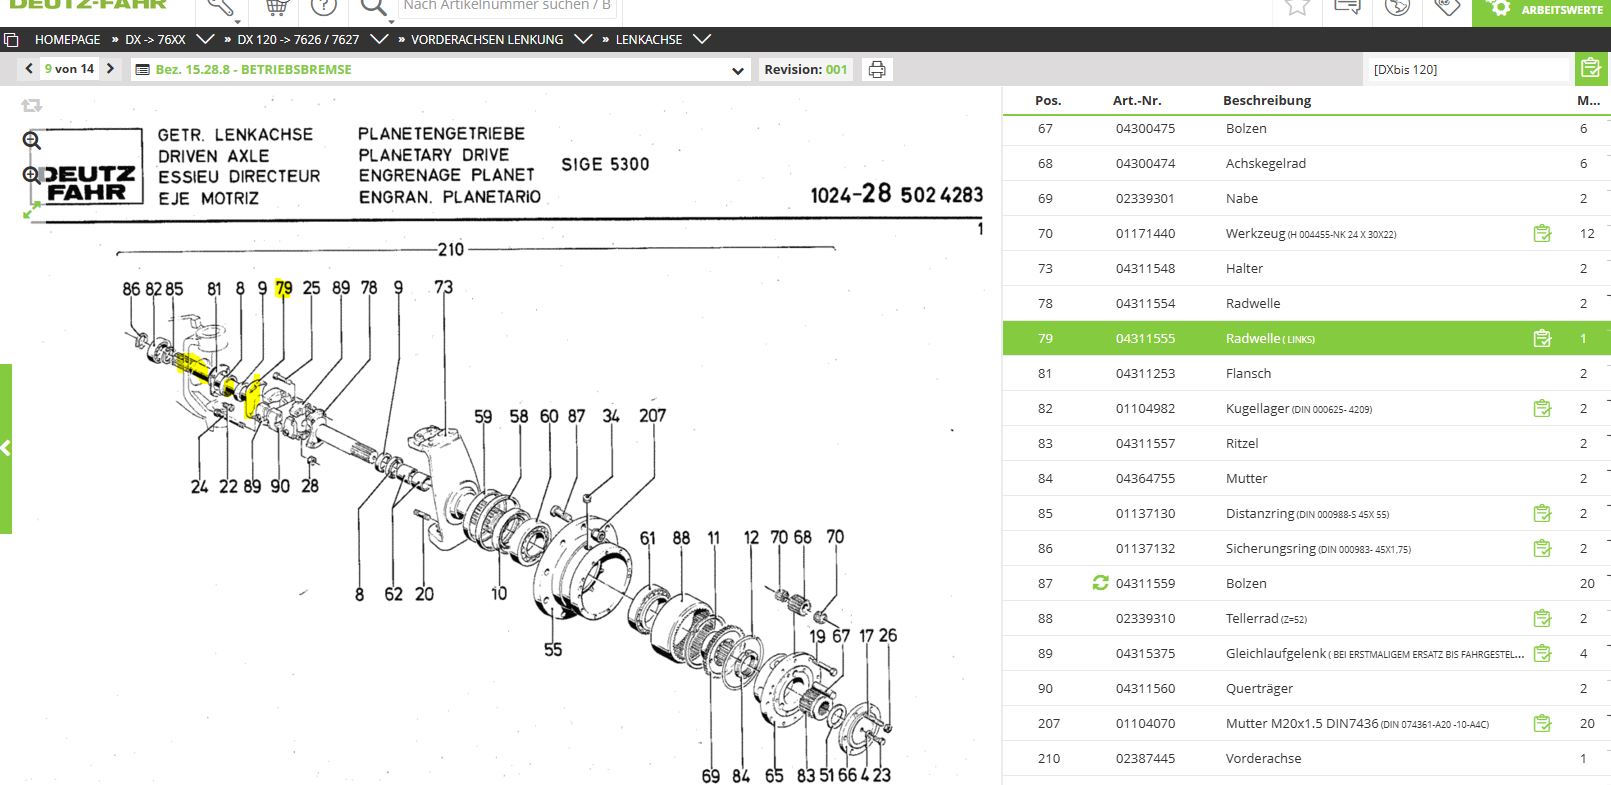Go to the next page with the right arrow
This screenshot has height=785, width=1611.
pos(110,69)
